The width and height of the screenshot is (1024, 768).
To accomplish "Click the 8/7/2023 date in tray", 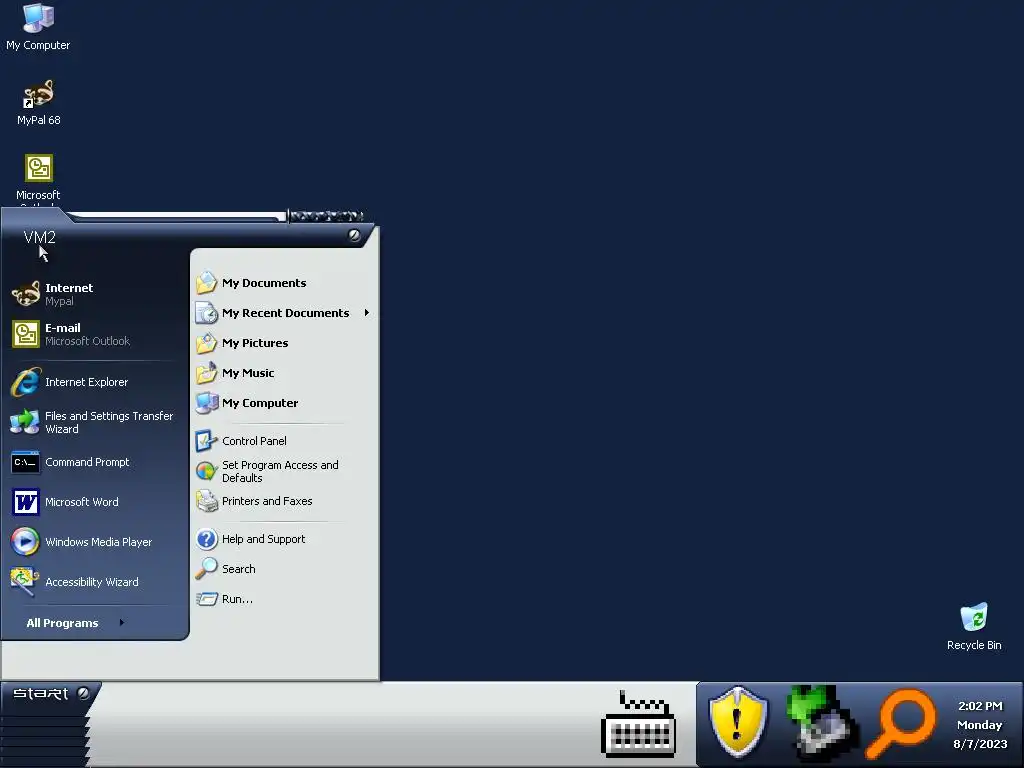I will click(x=980, y=744).
